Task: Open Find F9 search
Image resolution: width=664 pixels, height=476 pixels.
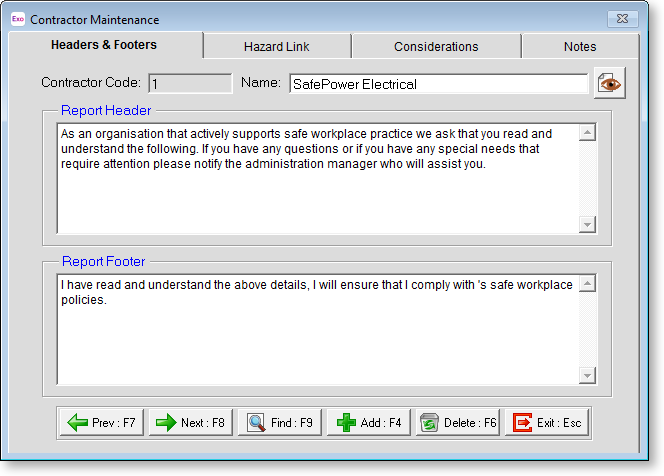Action: click(279, 422)
